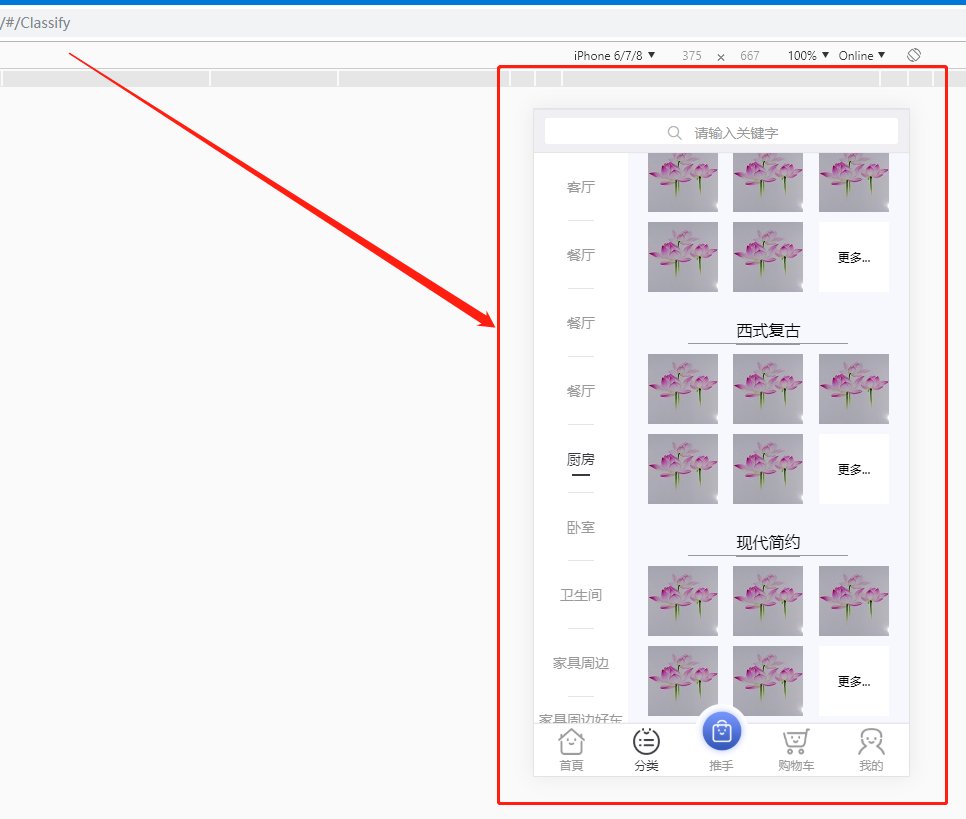Screen dimensions: 966x819
Task: Click the 现代简约 section heading
Action: coord(768,543)
